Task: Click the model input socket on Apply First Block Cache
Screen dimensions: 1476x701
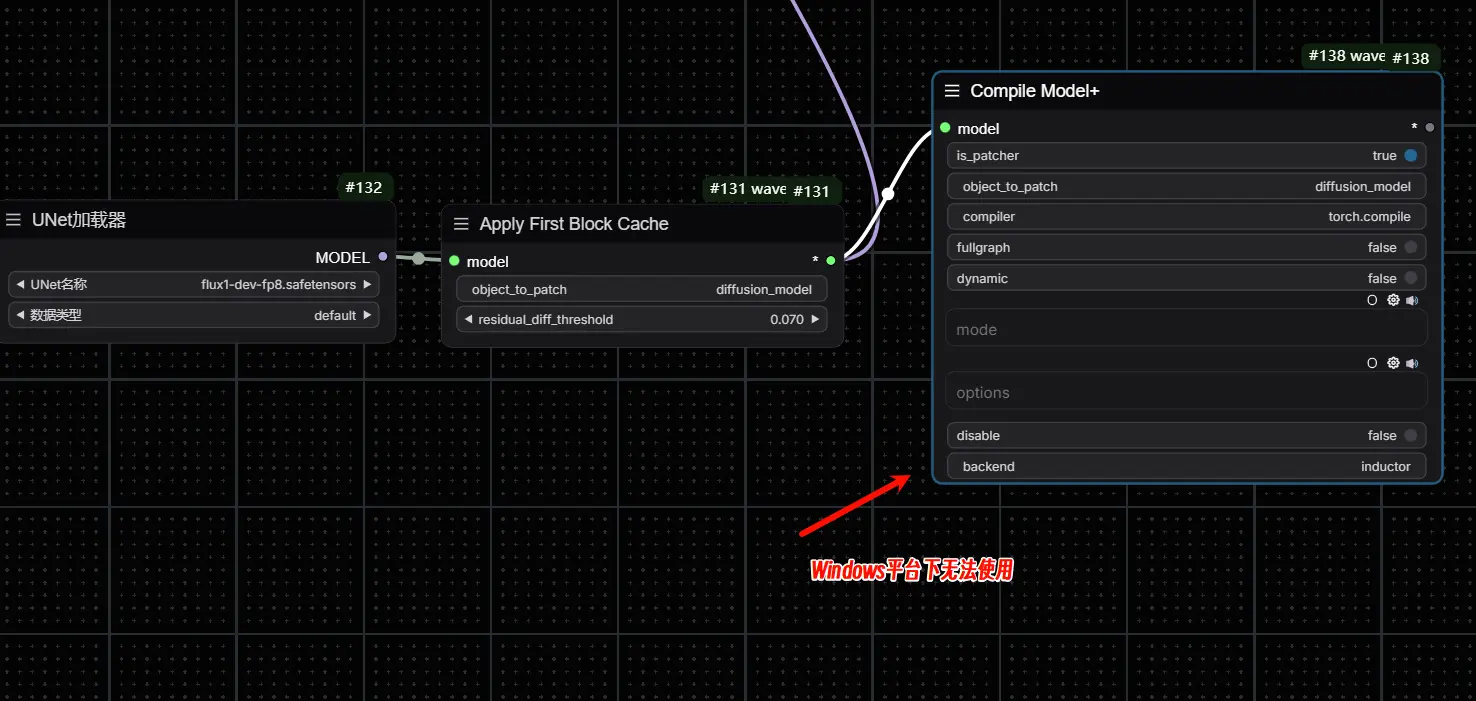Action: 454,261
